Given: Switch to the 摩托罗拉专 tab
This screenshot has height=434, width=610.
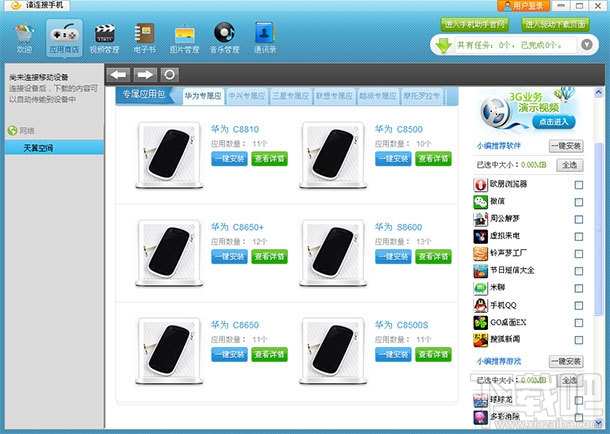Looking at the screenshot, I should point(421,96).
